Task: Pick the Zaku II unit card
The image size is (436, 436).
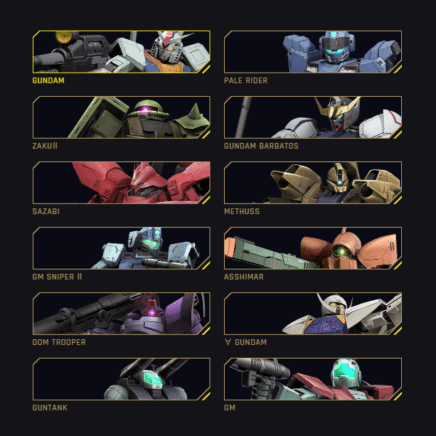Action: (121, 117)
